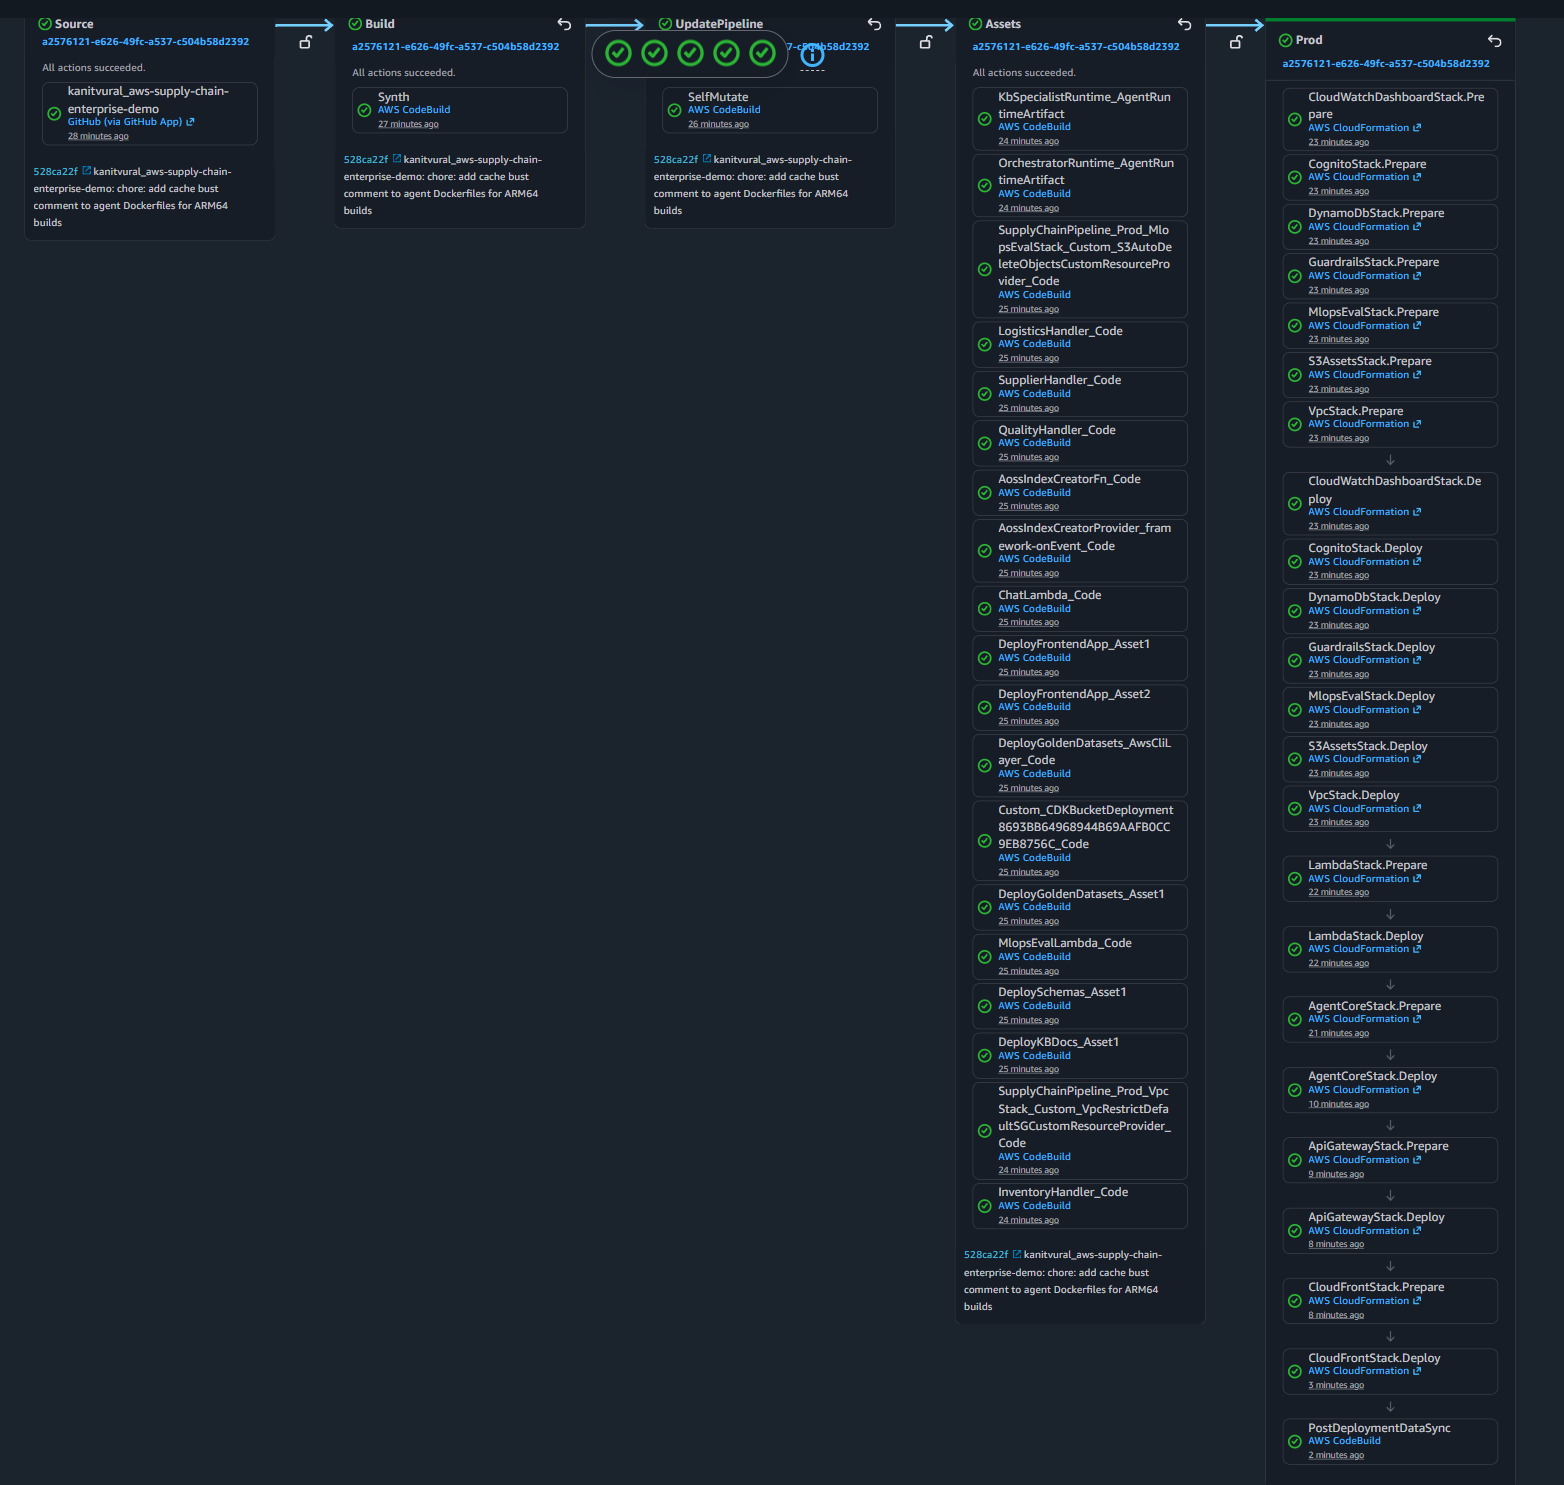Click external link icon on LambdaStack.Deploy CloudFormation
The width and height of the screenshot is (1564, 1485).
tap(1417, 949)
